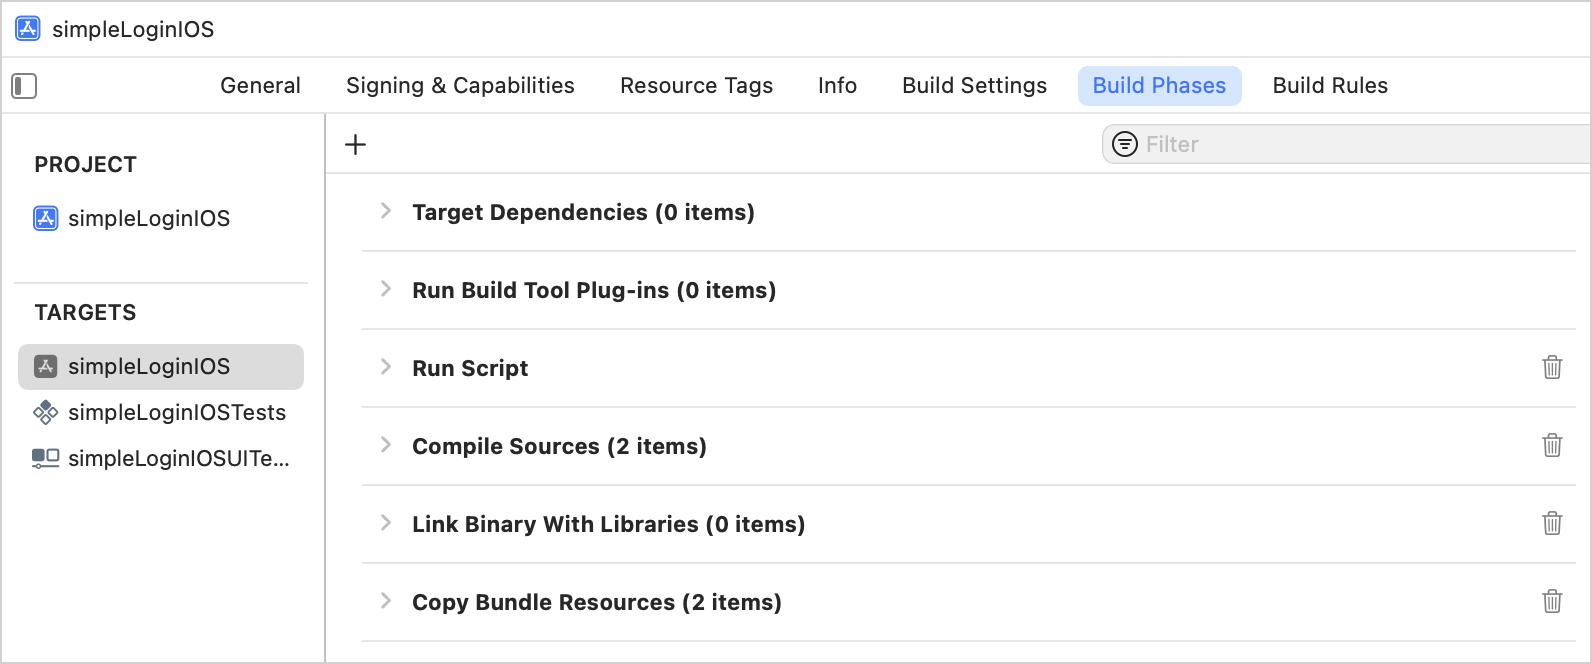This screenshot has width=1592, height=664.
Task: Delete the Run Script build phase
Action: pos(1552,368)
